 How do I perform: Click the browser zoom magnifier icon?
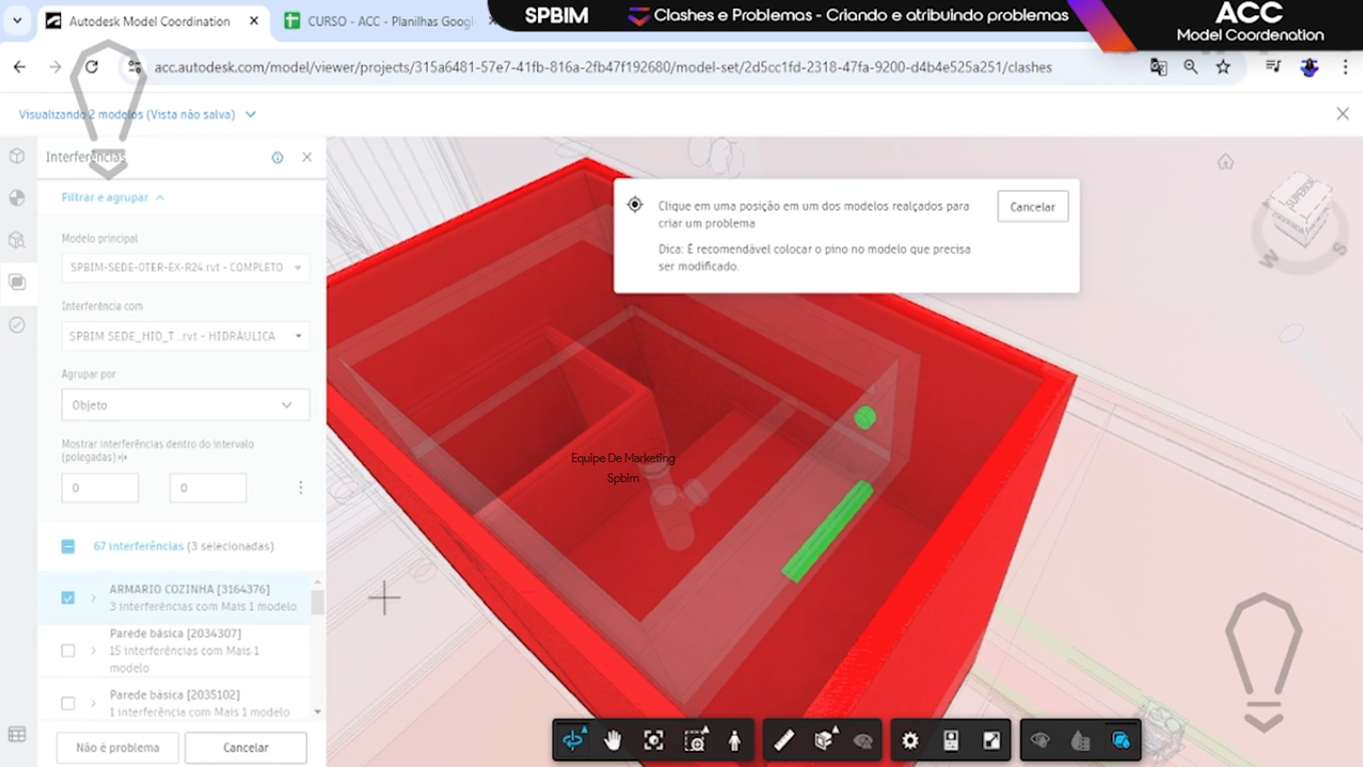1190,67
